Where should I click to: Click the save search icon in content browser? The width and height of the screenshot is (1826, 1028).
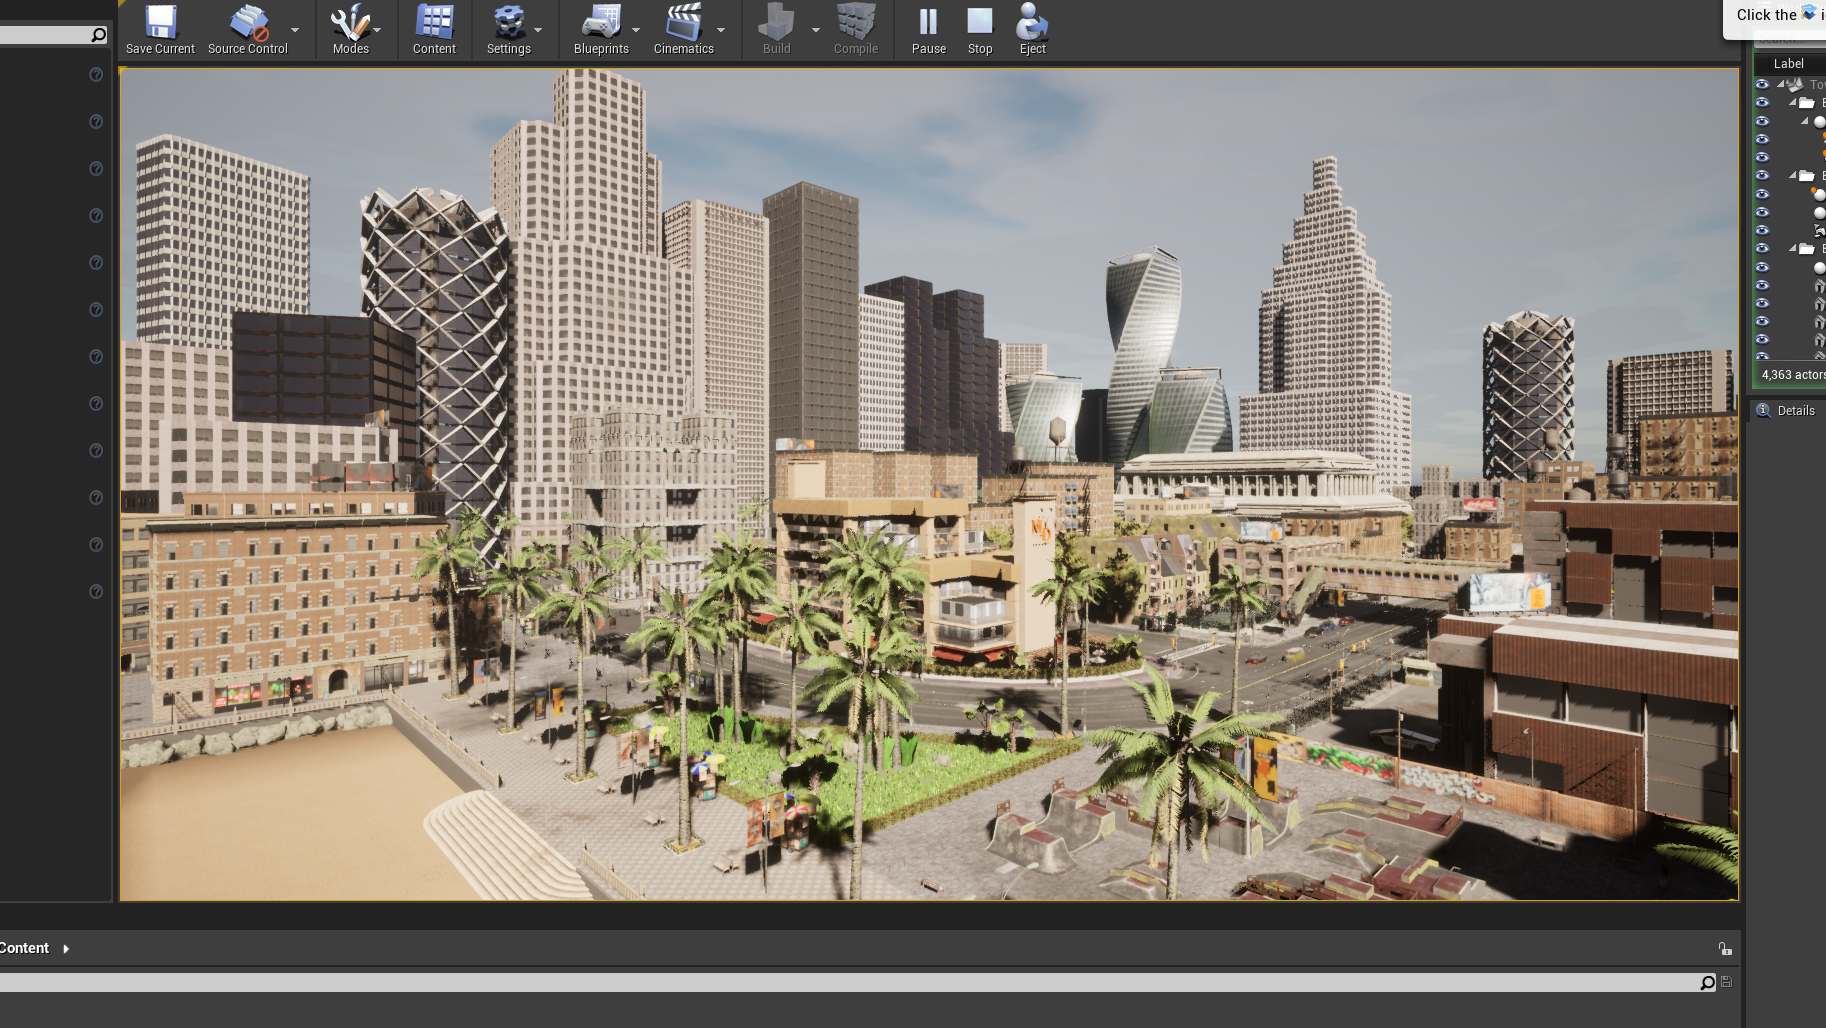click(1726, 982)
